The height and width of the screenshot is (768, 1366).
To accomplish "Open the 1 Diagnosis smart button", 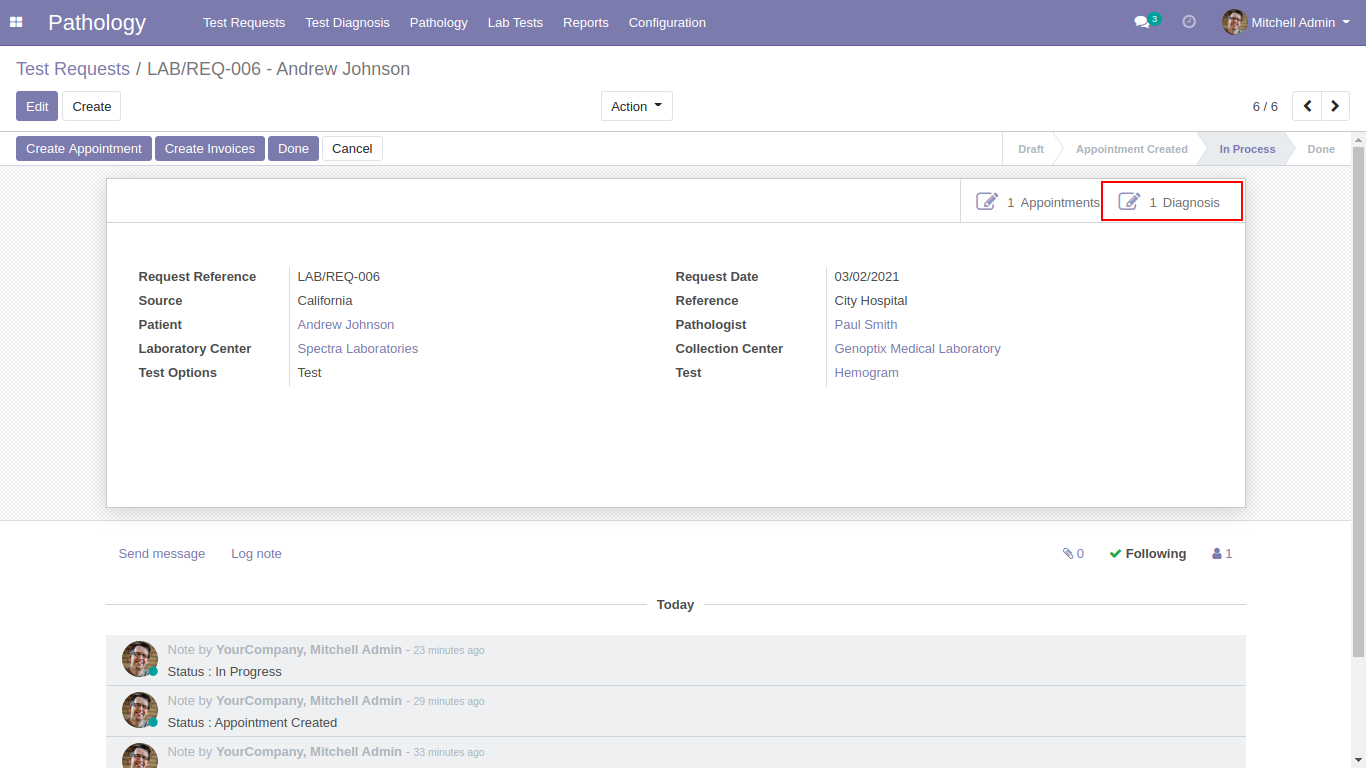I will (1171, 202).
